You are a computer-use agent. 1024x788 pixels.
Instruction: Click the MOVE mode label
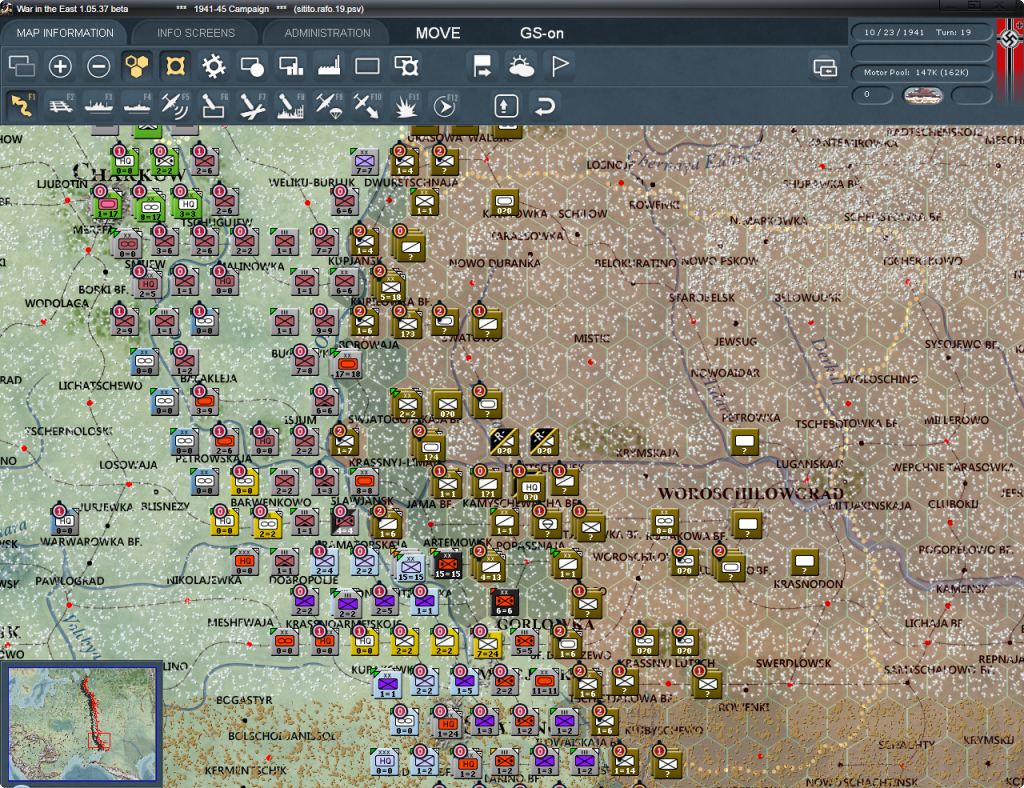[438, 33]
